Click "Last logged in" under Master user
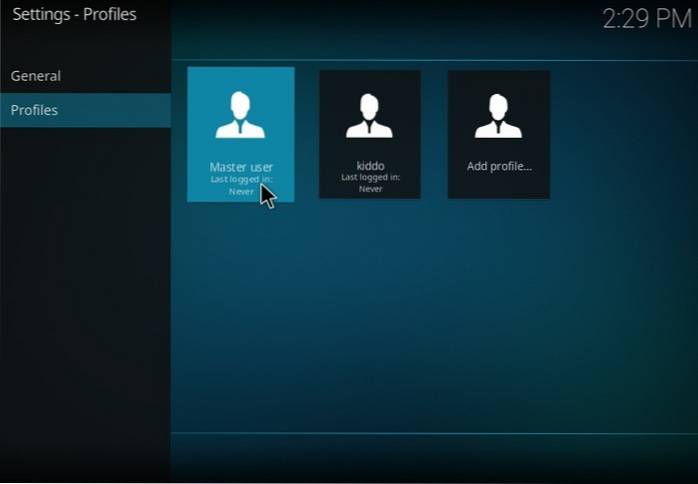The width and height of the screenshot is (698, 484). (x=241, y=179)
